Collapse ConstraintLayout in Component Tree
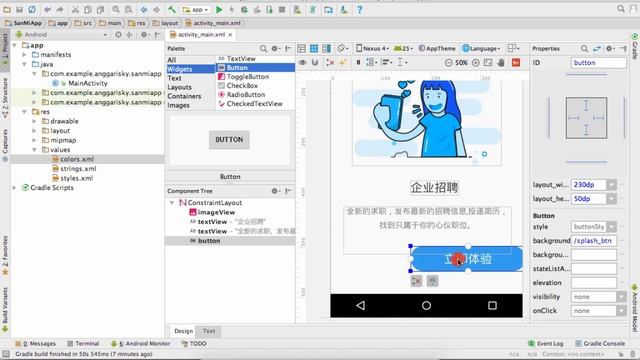Viewport: 640px width, 360px height. tap(172, 203)
